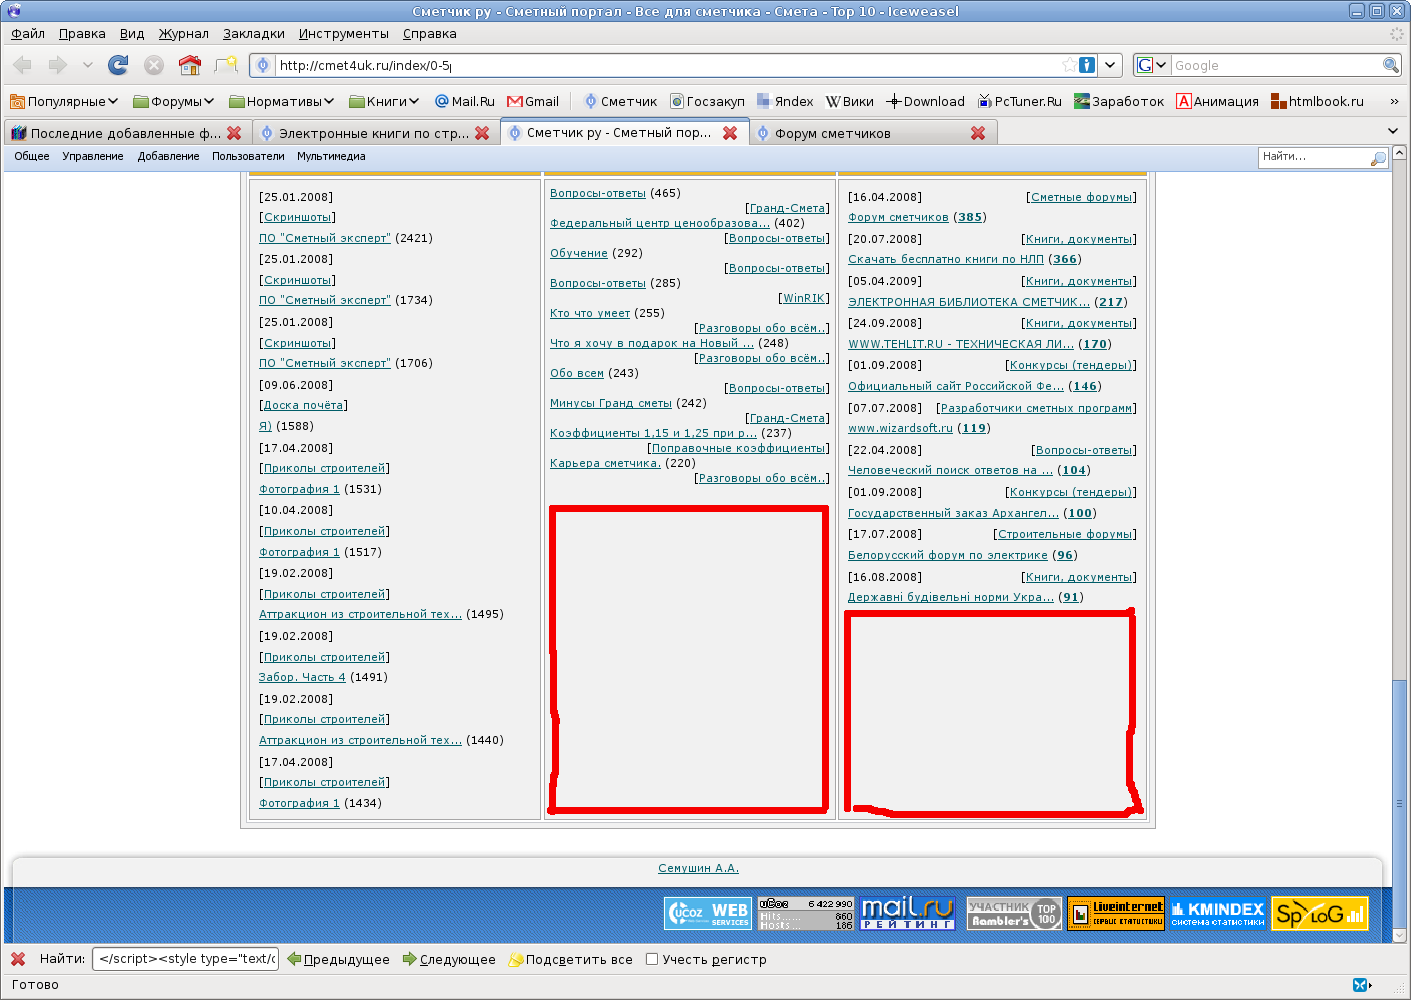Open the Белорусский форум по электрике link
1411x1000 pixels.
[x=948, y=555]
